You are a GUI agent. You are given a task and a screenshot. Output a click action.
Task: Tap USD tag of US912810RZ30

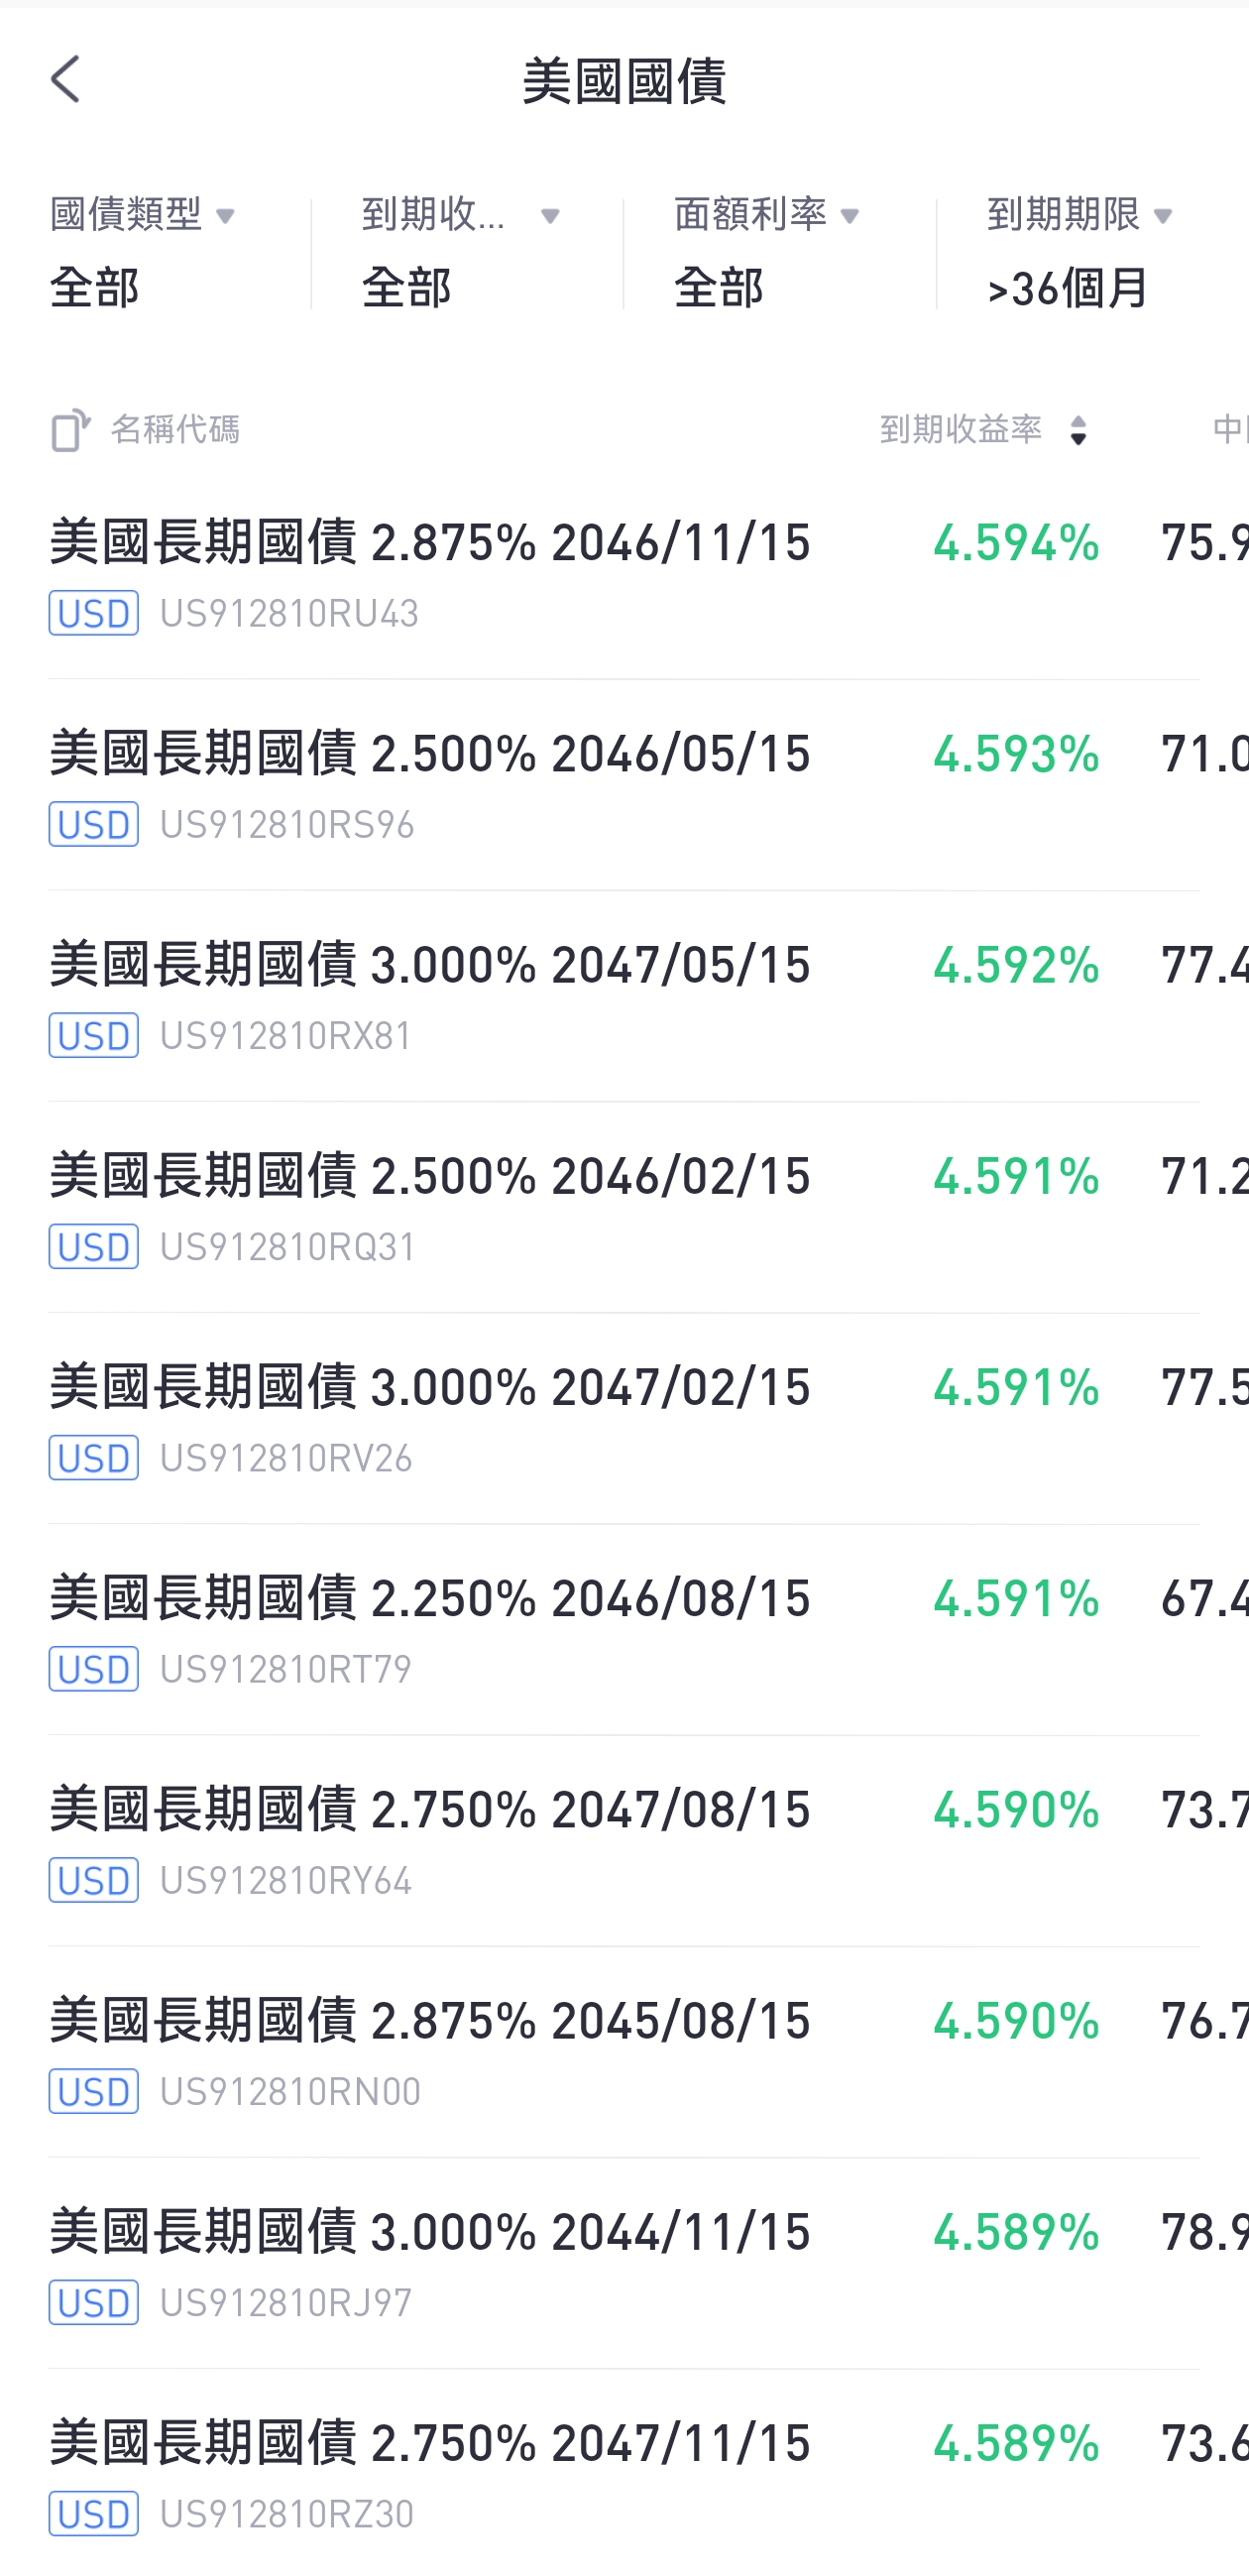pyautogui.click(x=93, y=2514)
